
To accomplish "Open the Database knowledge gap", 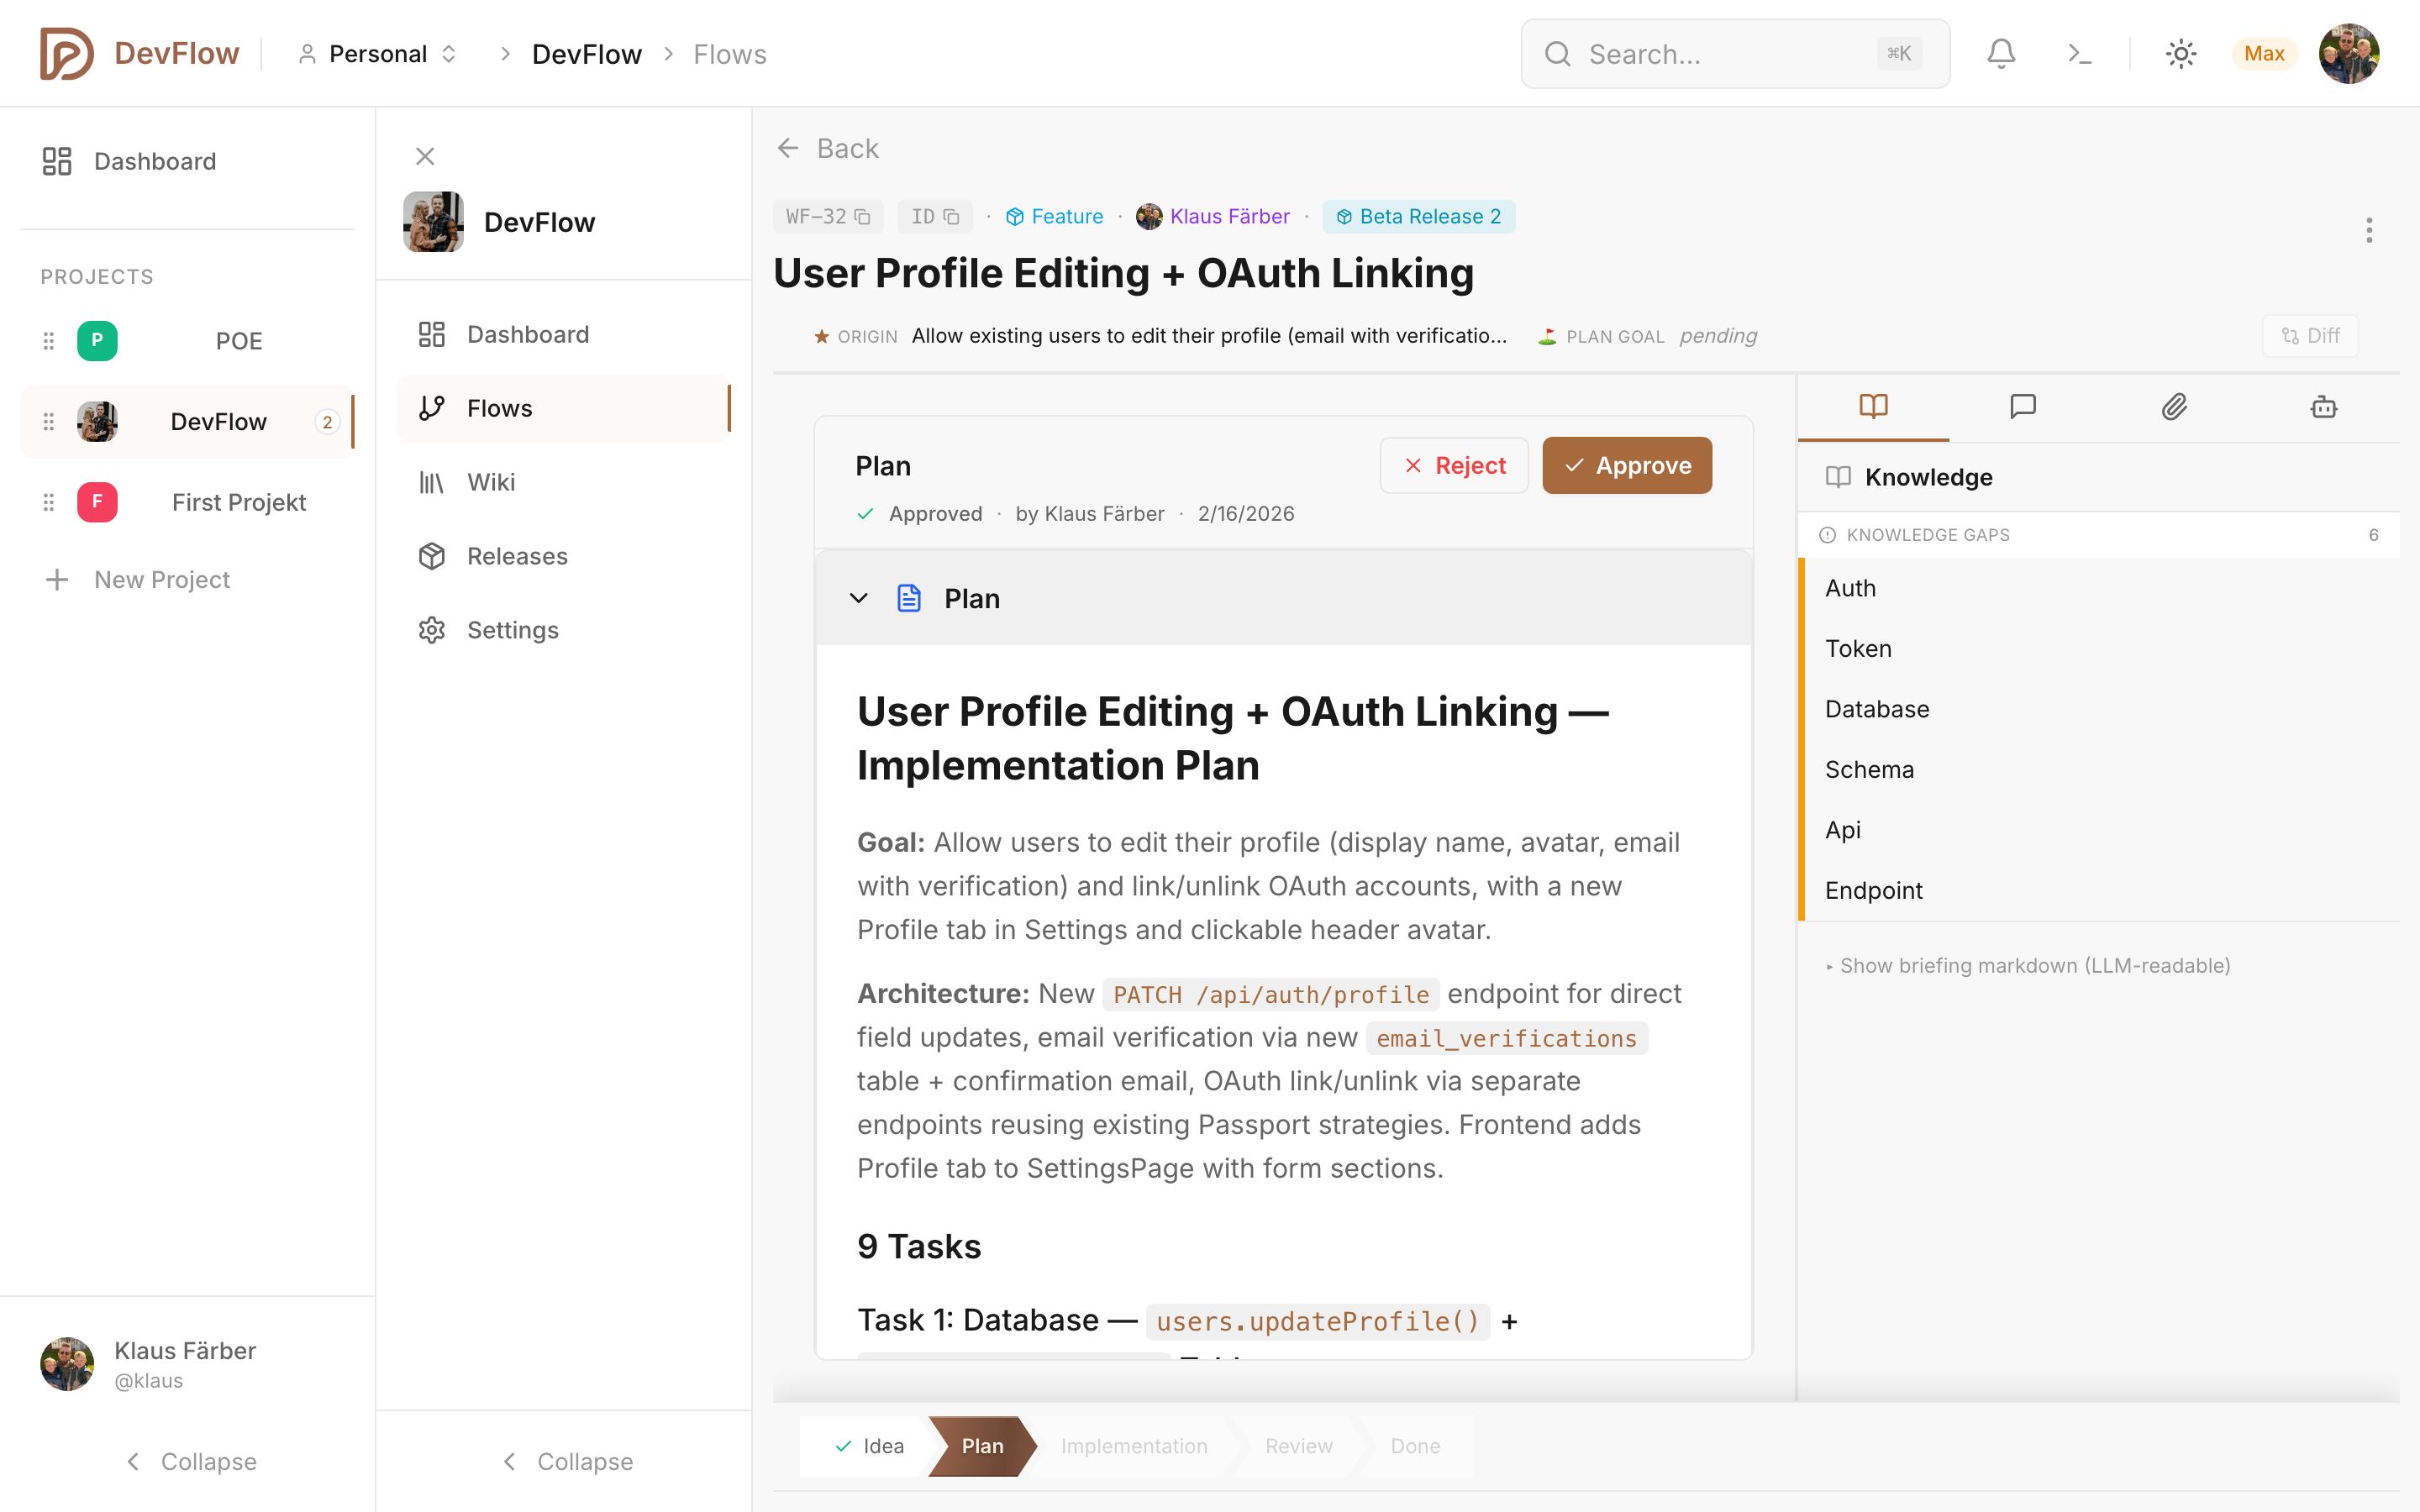I will point(2098,709).
